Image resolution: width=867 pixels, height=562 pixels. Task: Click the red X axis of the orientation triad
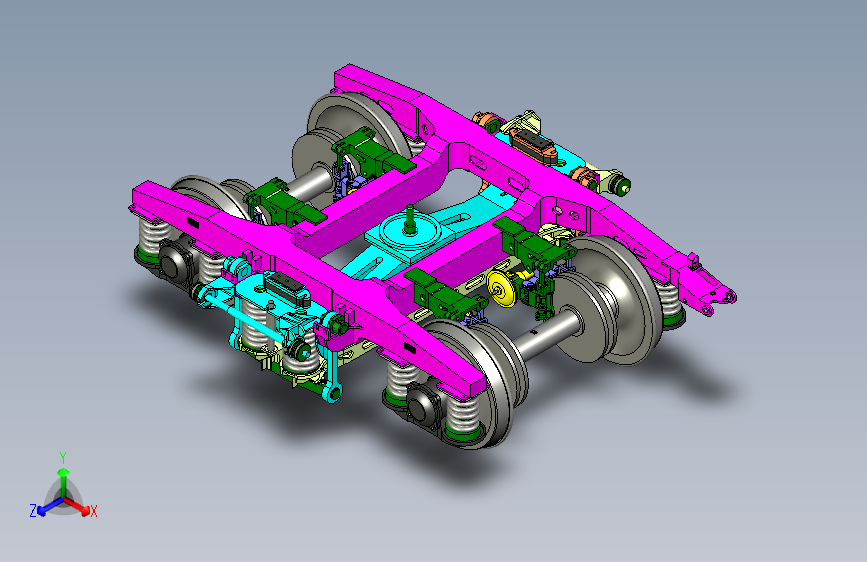[77, 506]
